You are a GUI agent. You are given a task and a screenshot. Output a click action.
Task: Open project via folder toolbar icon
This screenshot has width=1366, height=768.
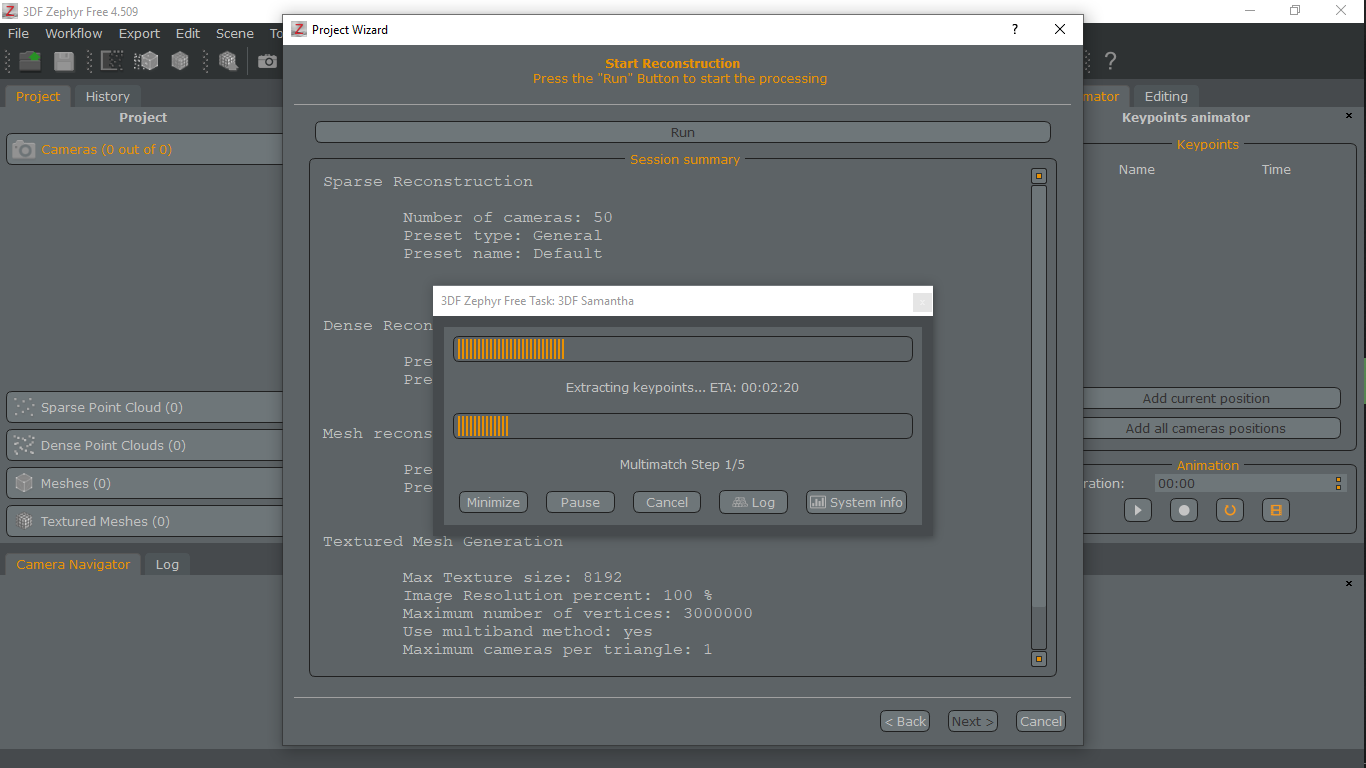click(30, 61)
